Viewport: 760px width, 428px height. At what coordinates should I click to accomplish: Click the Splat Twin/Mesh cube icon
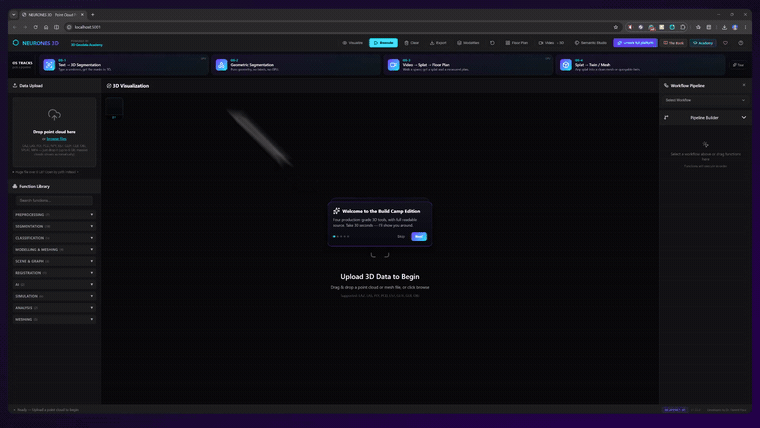click(x=566, y=64)
